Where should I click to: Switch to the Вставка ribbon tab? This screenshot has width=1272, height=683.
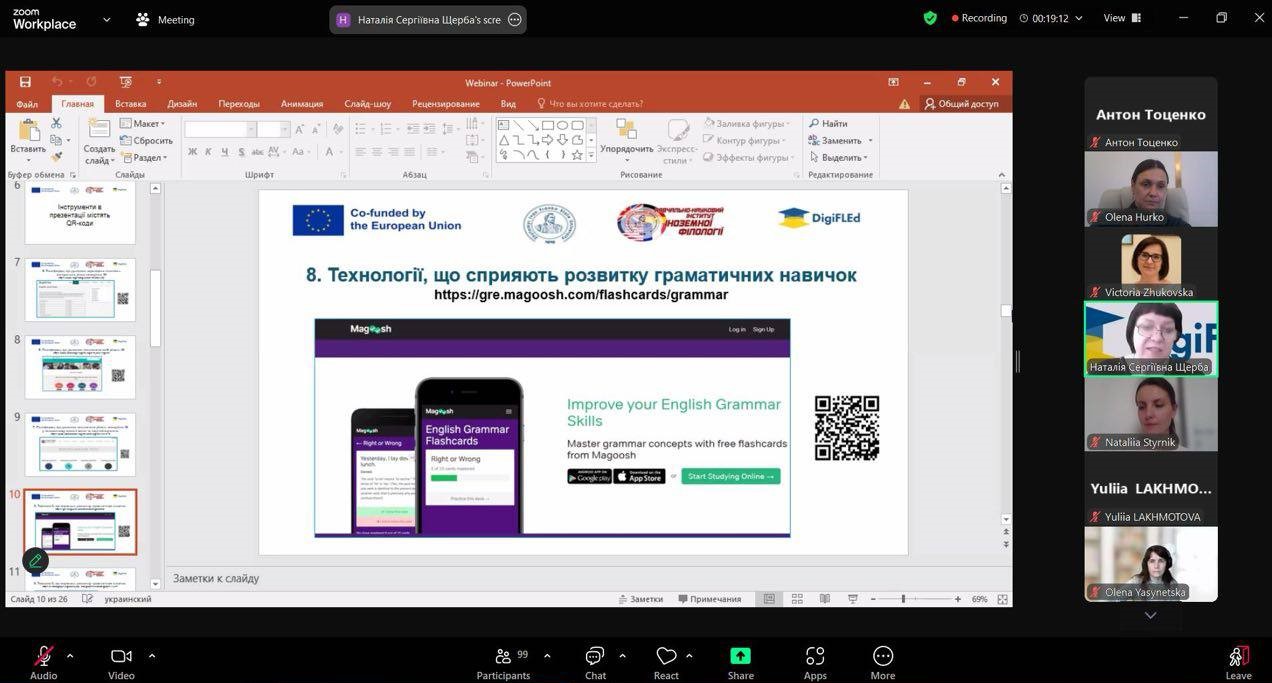tap(130, 104)
